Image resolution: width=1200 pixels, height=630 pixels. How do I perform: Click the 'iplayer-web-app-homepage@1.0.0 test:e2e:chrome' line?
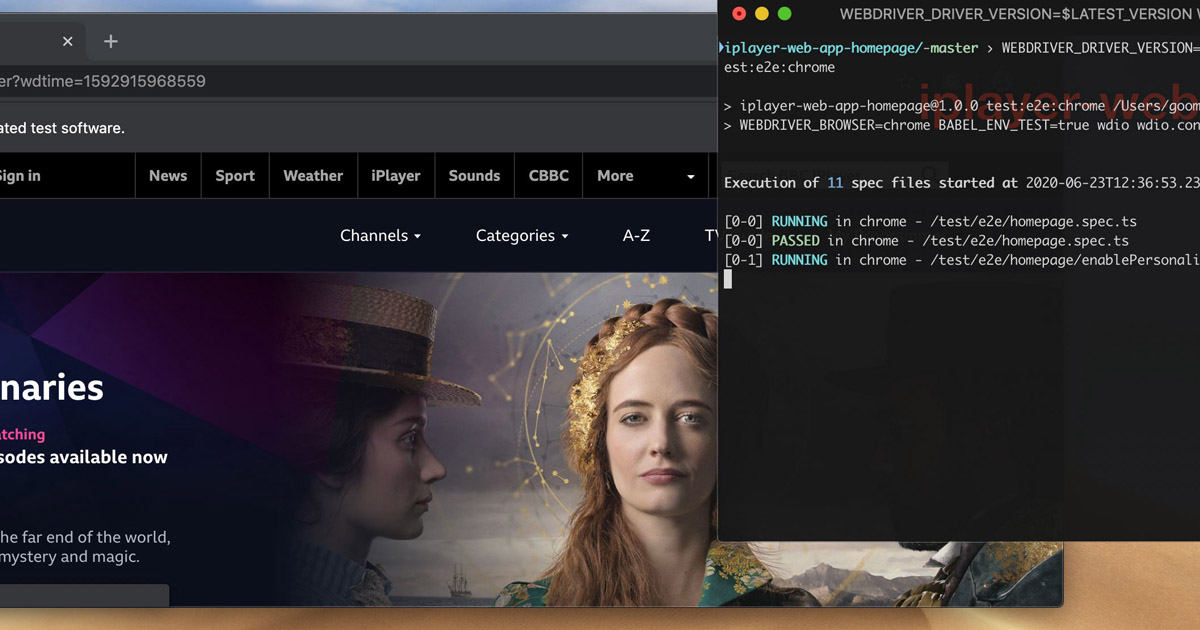(x=962, y=106)
